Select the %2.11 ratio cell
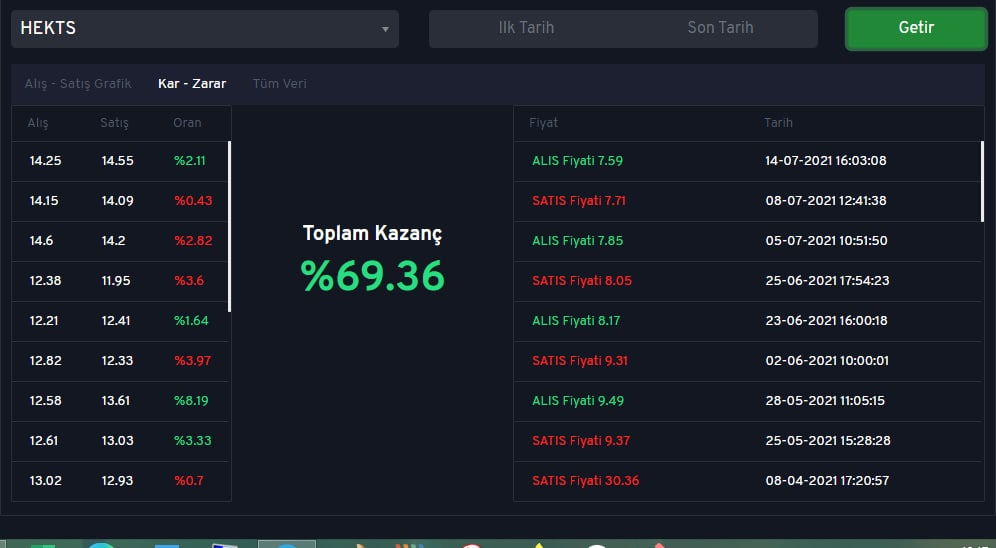The width and height of the screenshot is (996, 548). click(x=190, y=161)
